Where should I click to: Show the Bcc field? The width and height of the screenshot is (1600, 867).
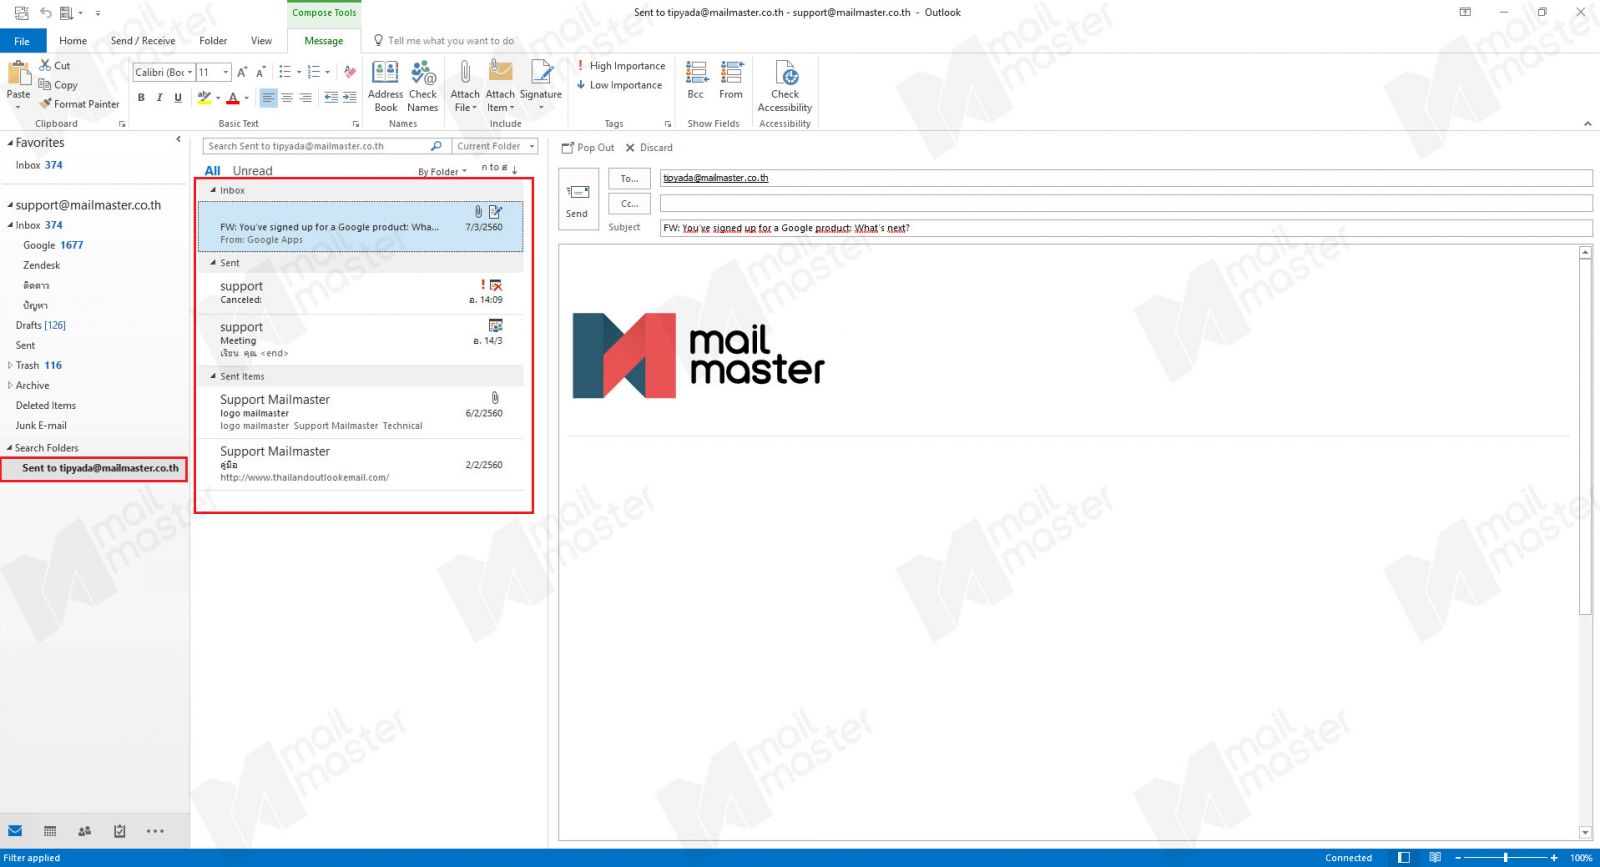point(696,80)
